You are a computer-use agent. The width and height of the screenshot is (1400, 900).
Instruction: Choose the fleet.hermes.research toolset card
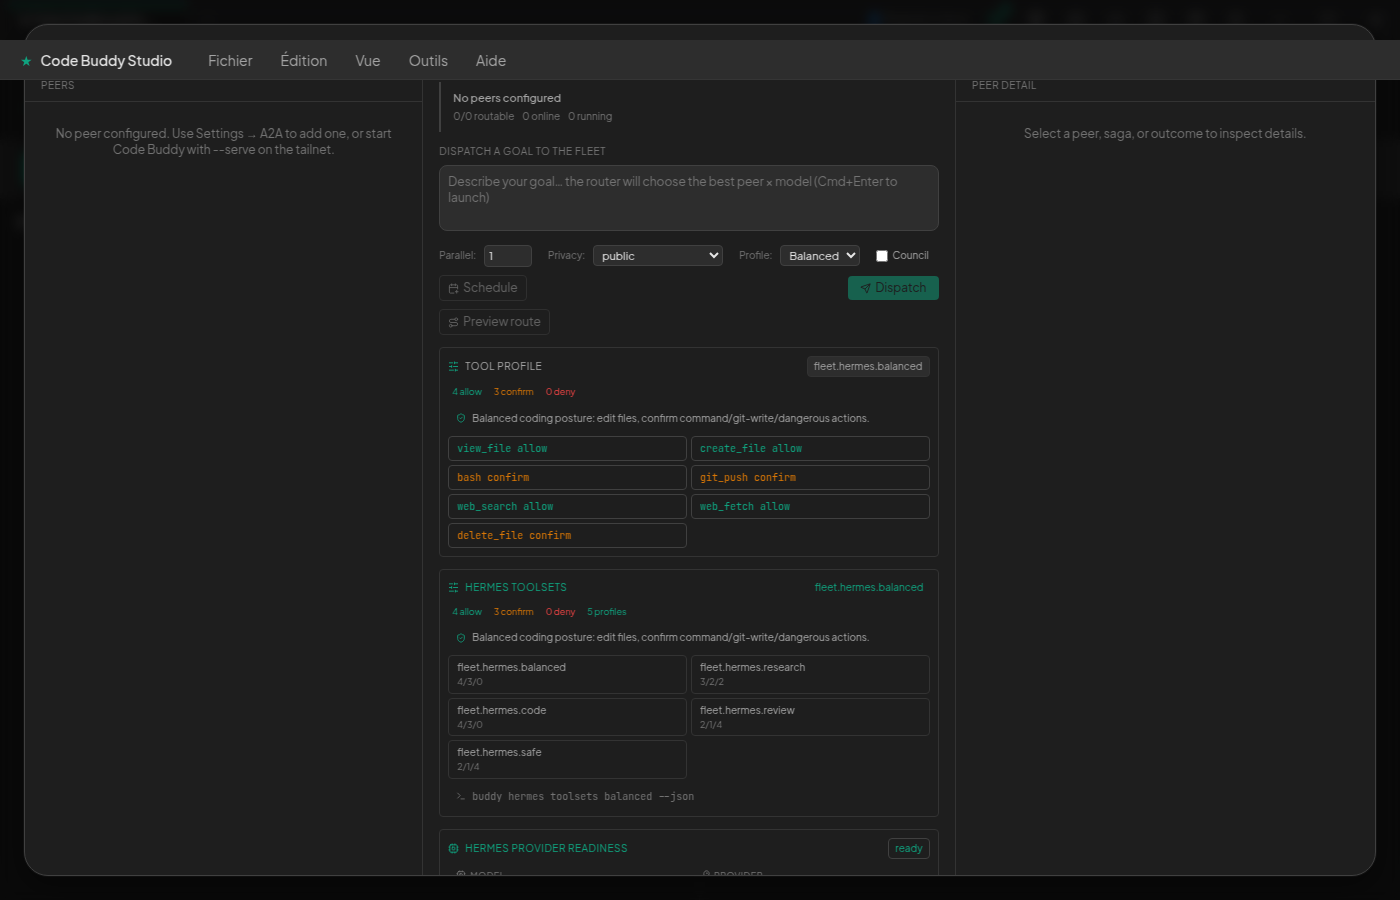(810, 674)
